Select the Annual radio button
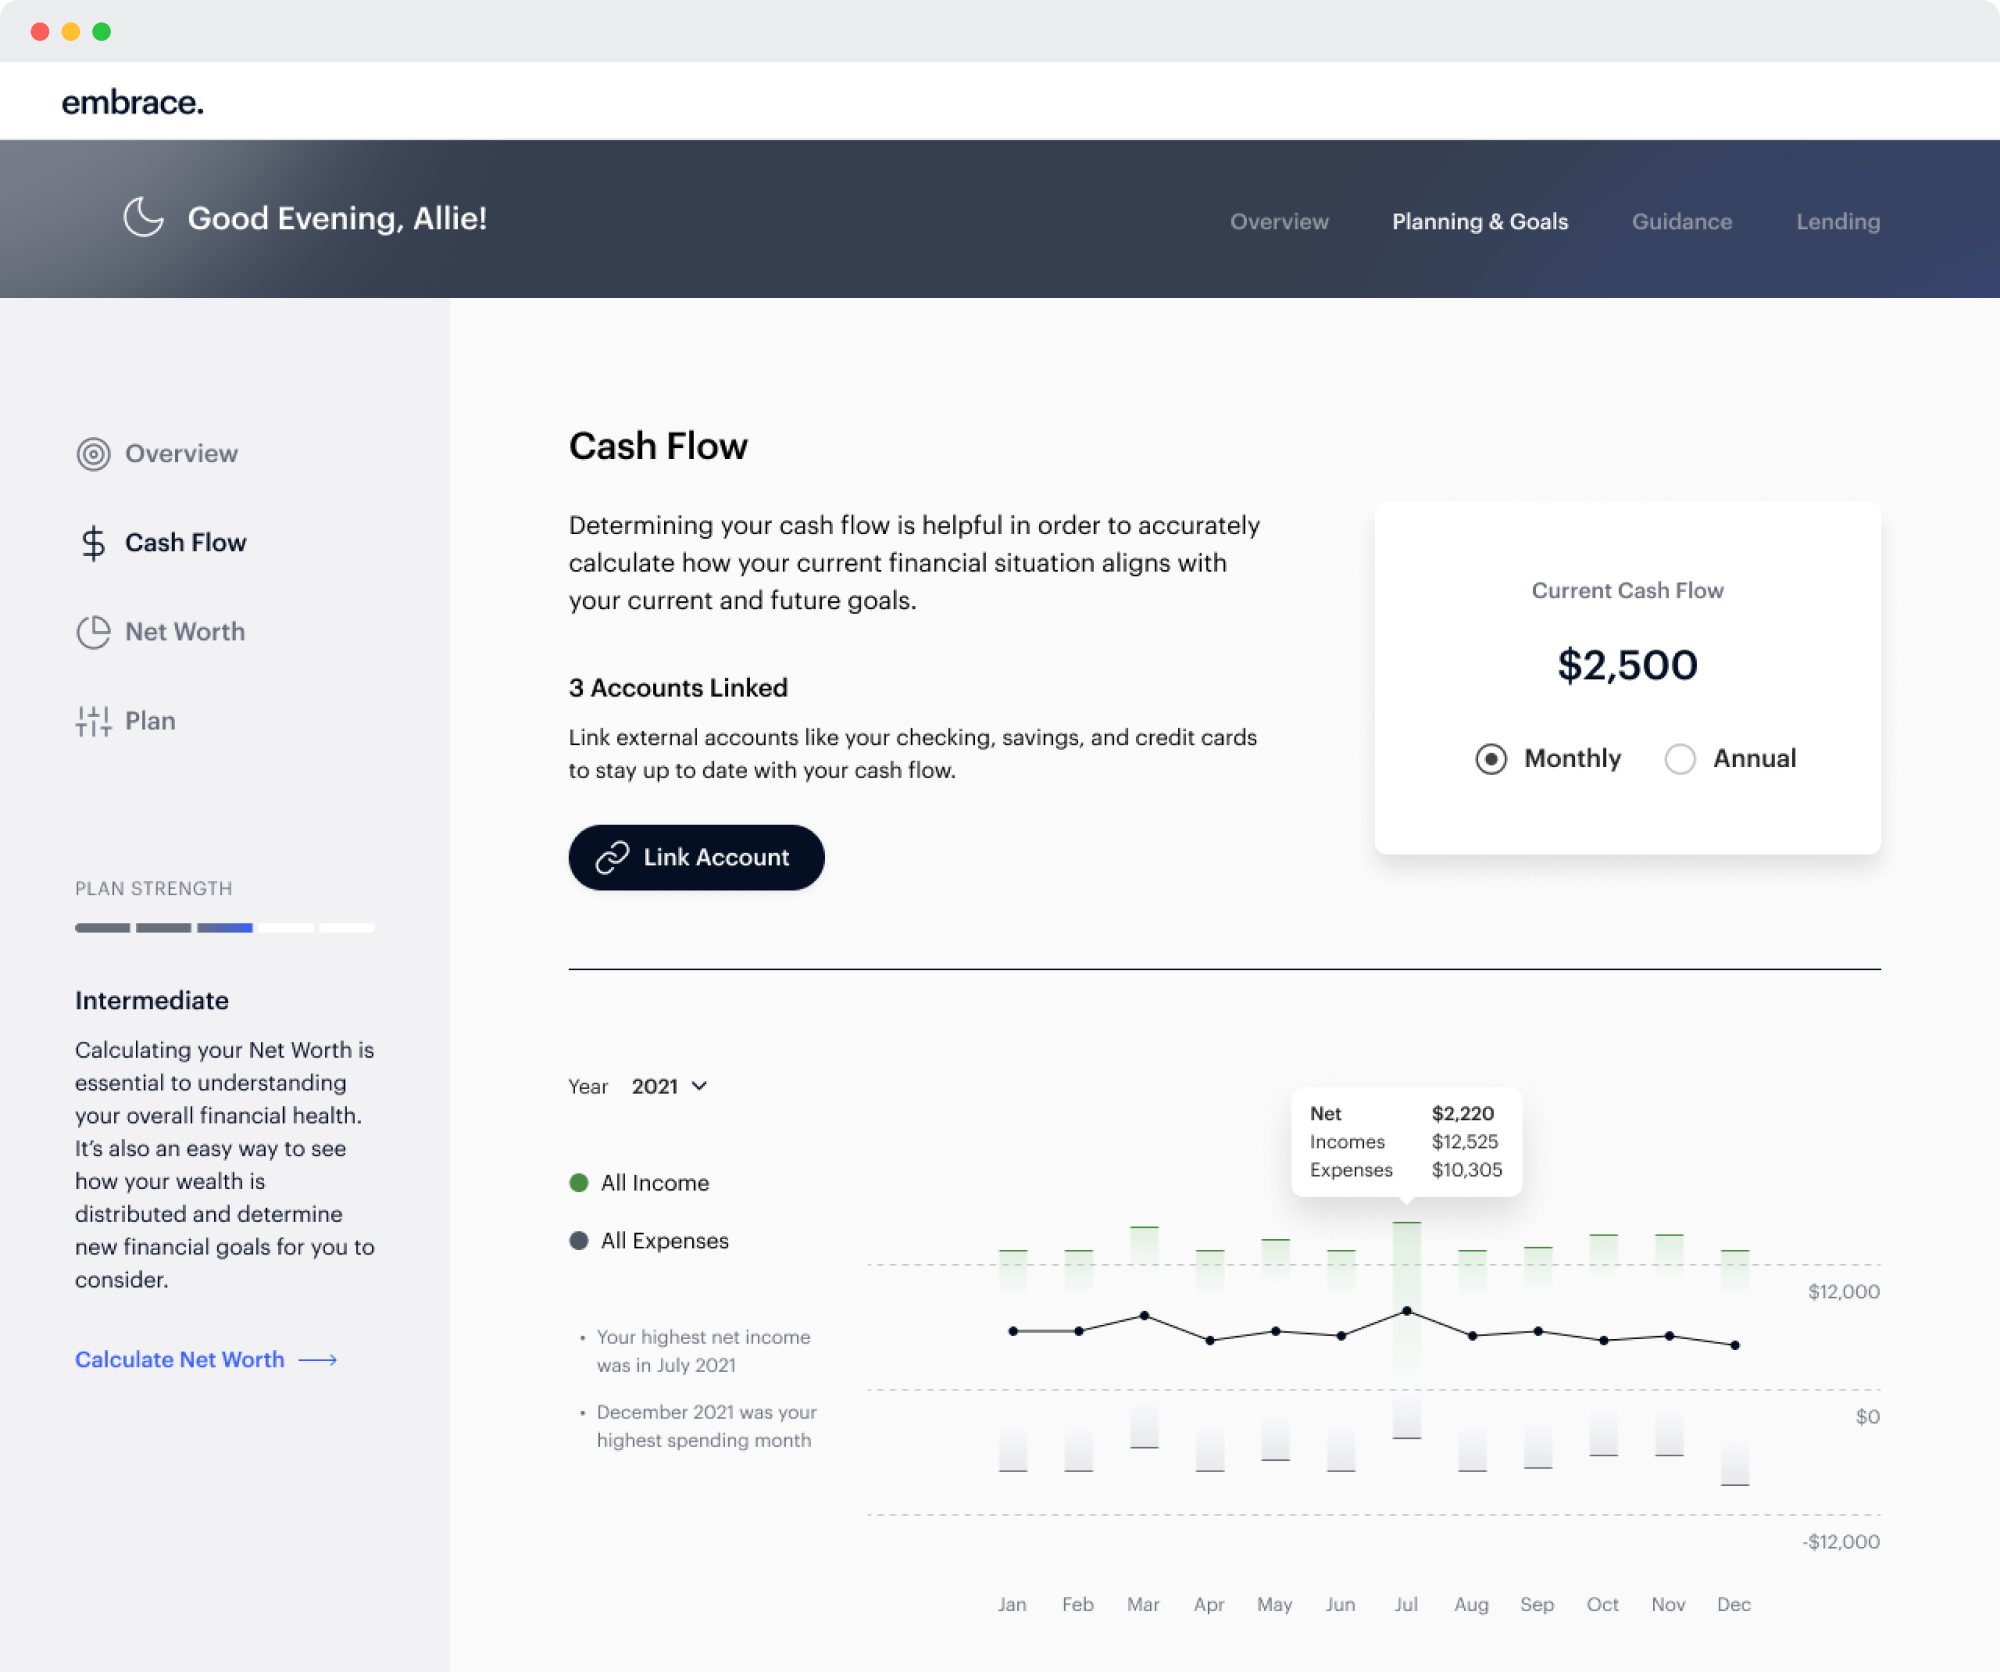The height and width of the screenshot is (1672, 2000). coord(1680,759)
